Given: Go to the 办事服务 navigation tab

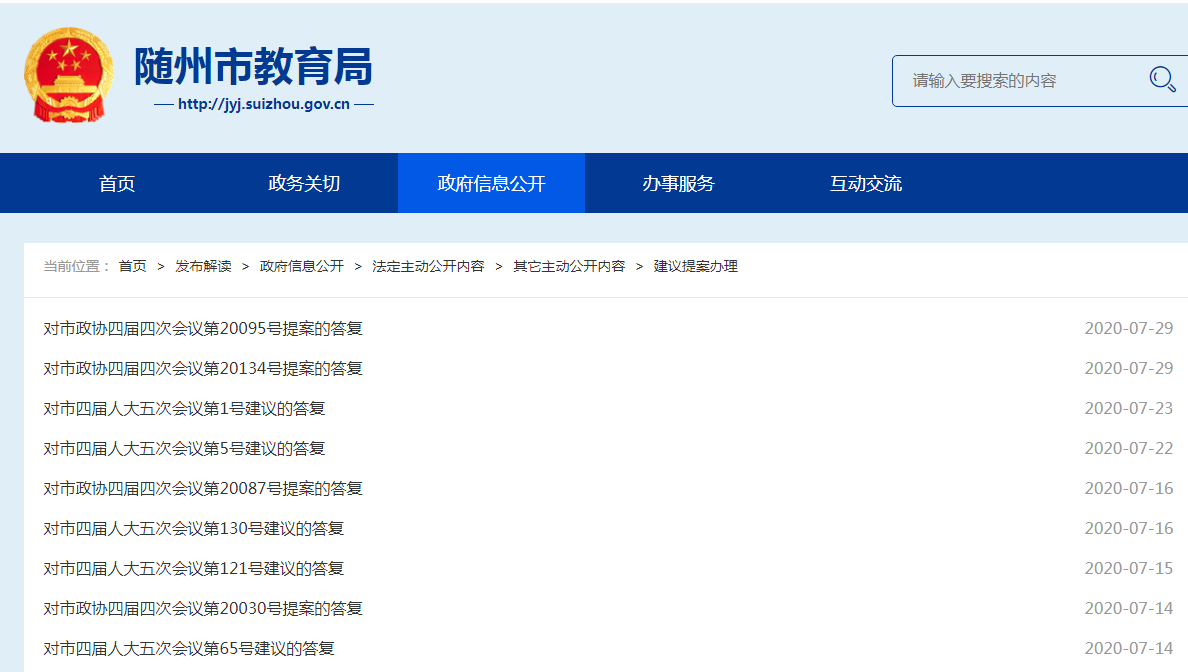Looking at the screenshot, I should click(678, 183).
